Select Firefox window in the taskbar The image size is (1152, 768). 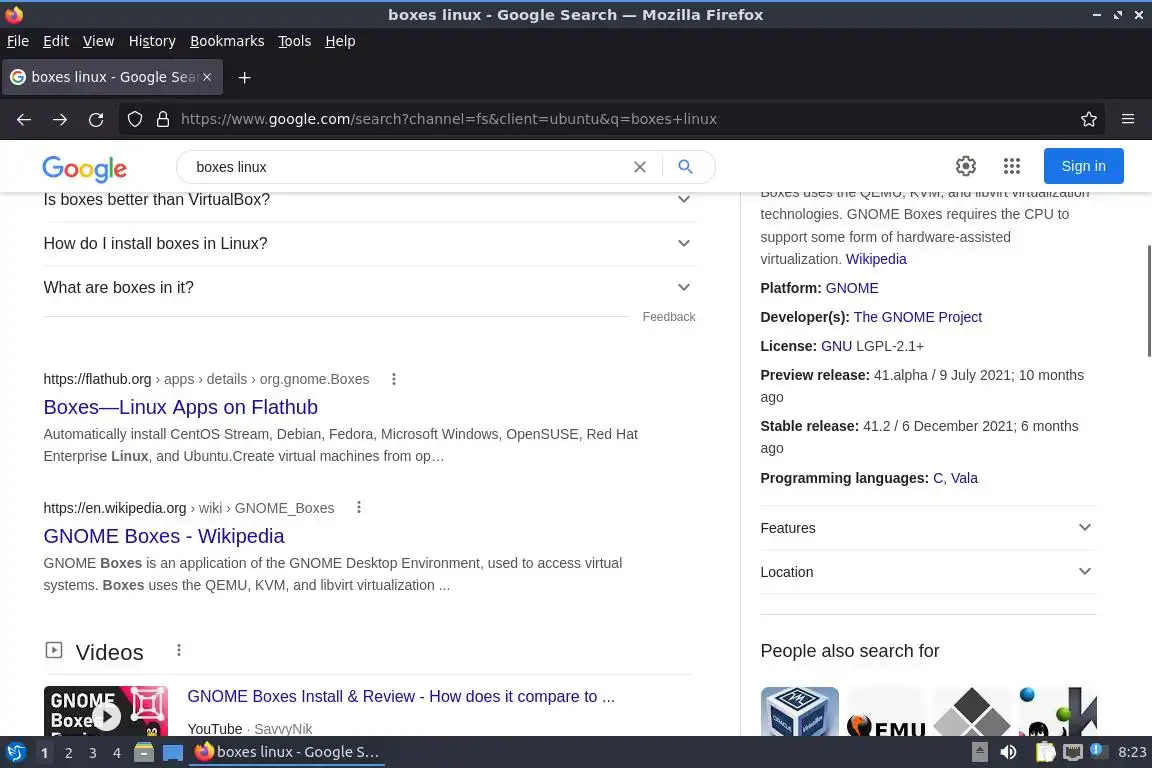pos(287,752)
